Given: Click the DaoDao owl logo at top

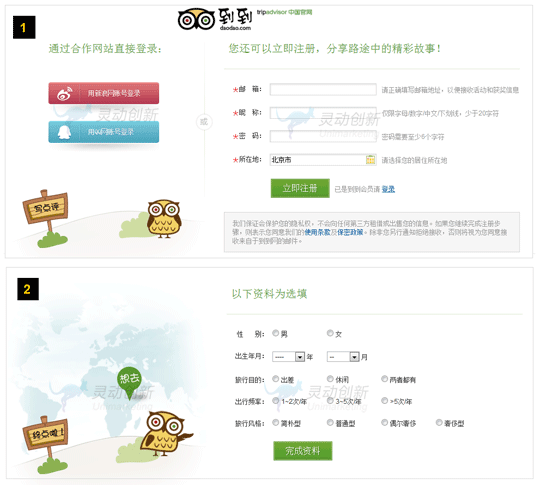Looking at the screenshot, I should click(x=196, y=19).
